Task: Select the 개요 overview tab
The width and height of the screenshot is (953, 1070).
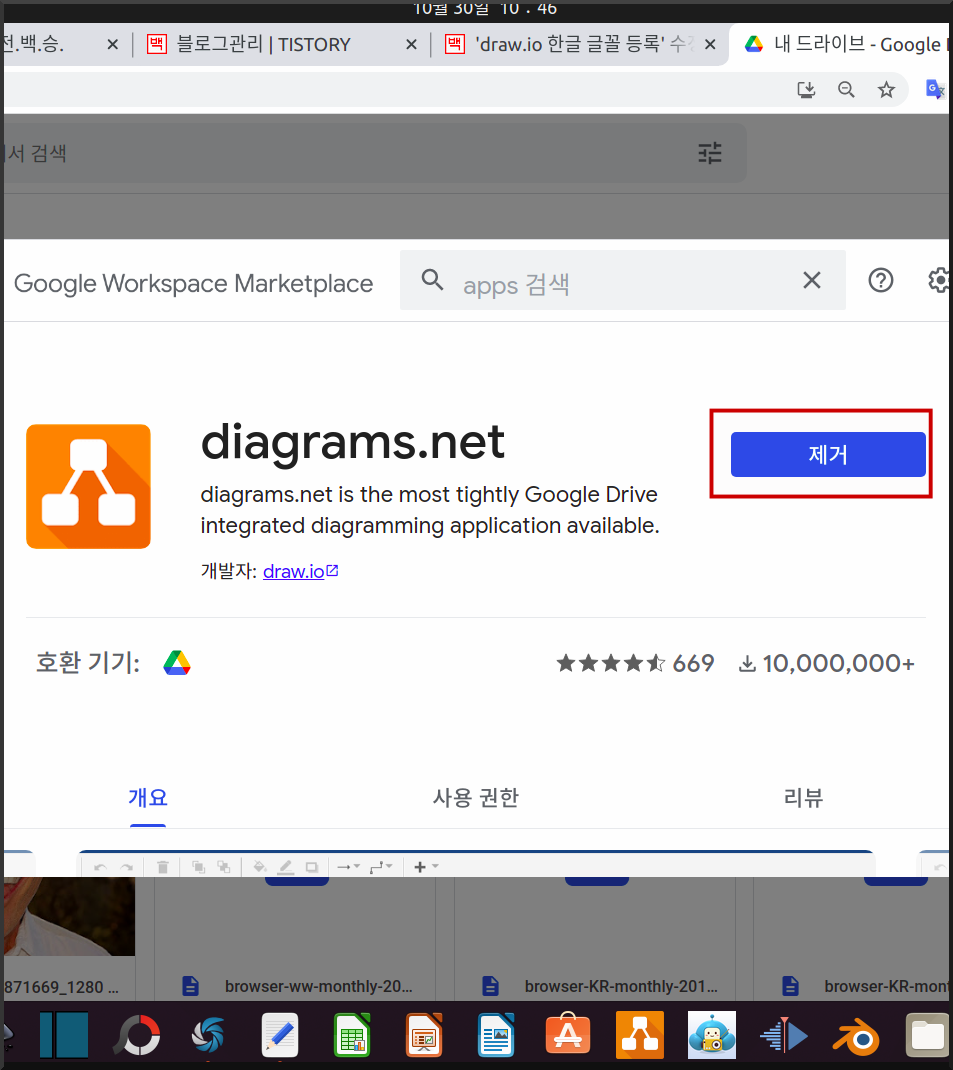Action: tap(148, 797)
